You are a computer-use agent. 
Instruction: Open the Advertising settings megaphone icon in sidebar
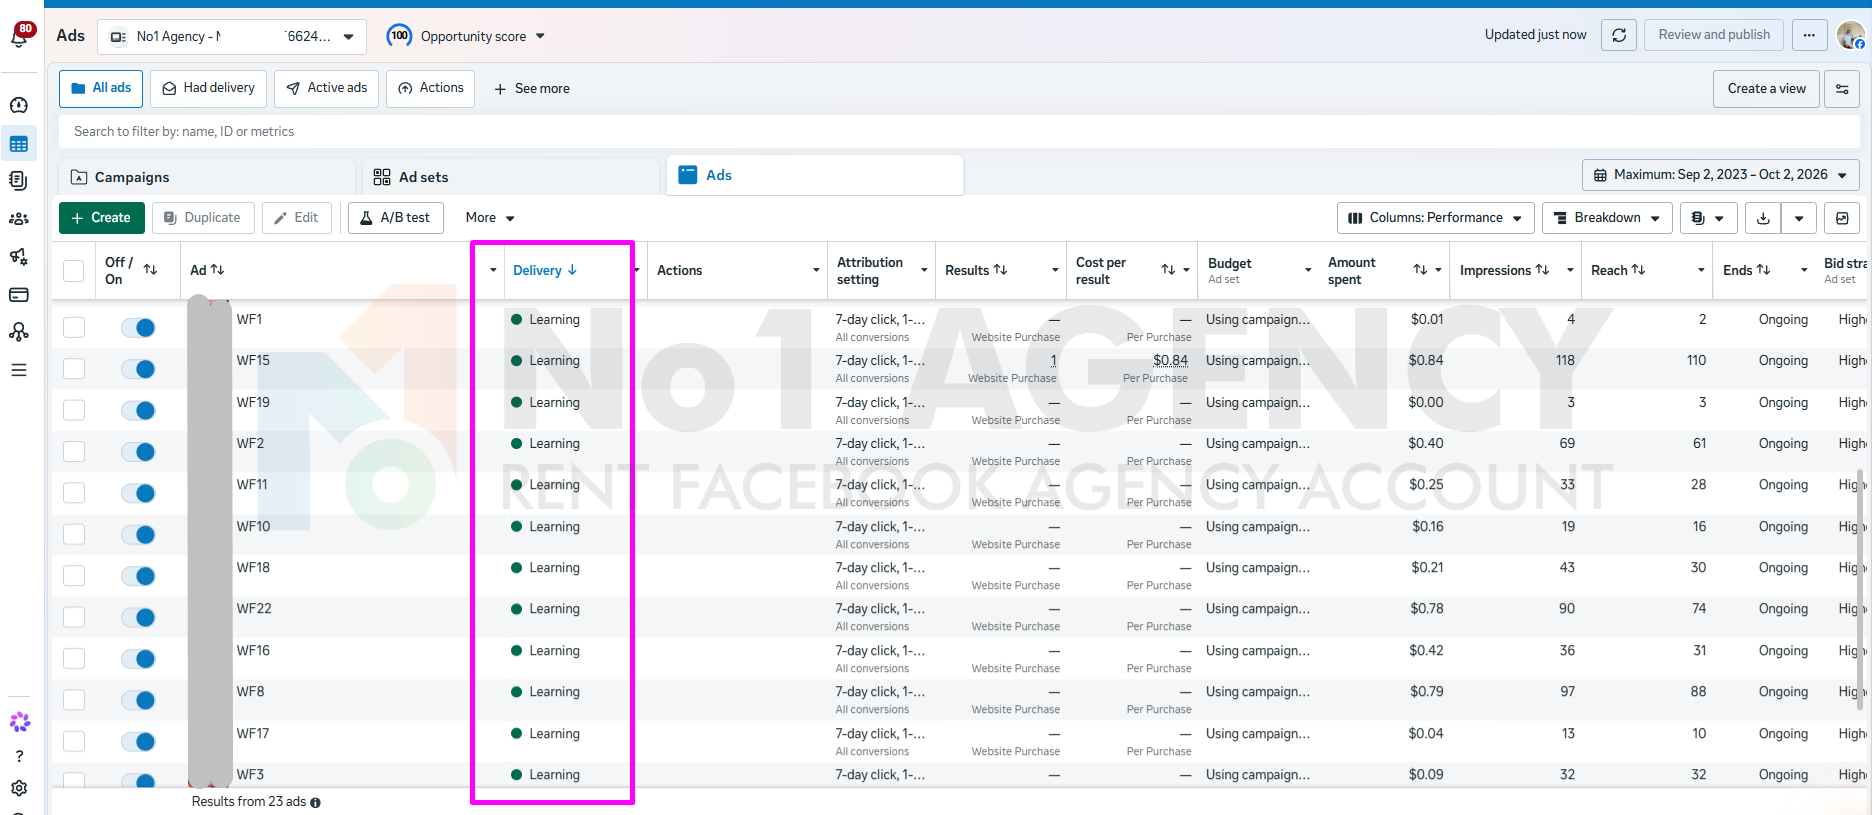(19, 257)
